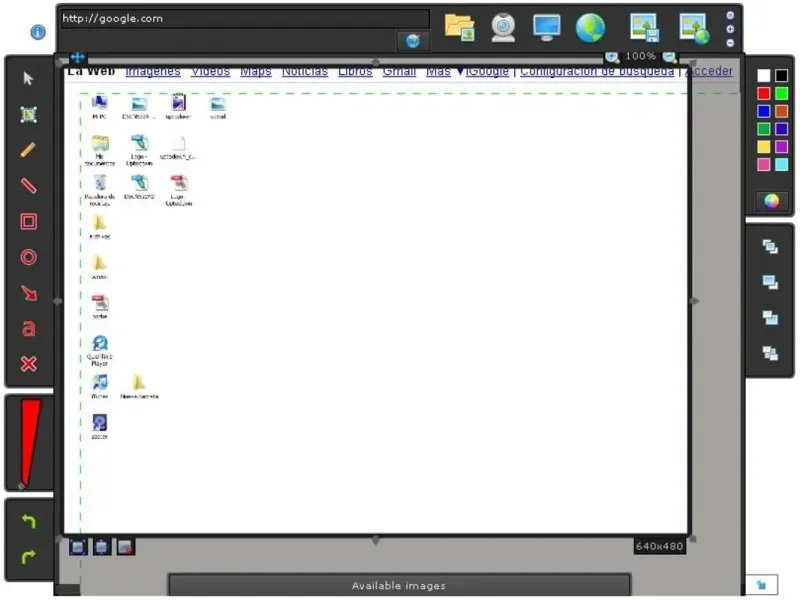Click globe go button beside URL field
Viewport: 800px width, 600px height.
tap(413, 40)
